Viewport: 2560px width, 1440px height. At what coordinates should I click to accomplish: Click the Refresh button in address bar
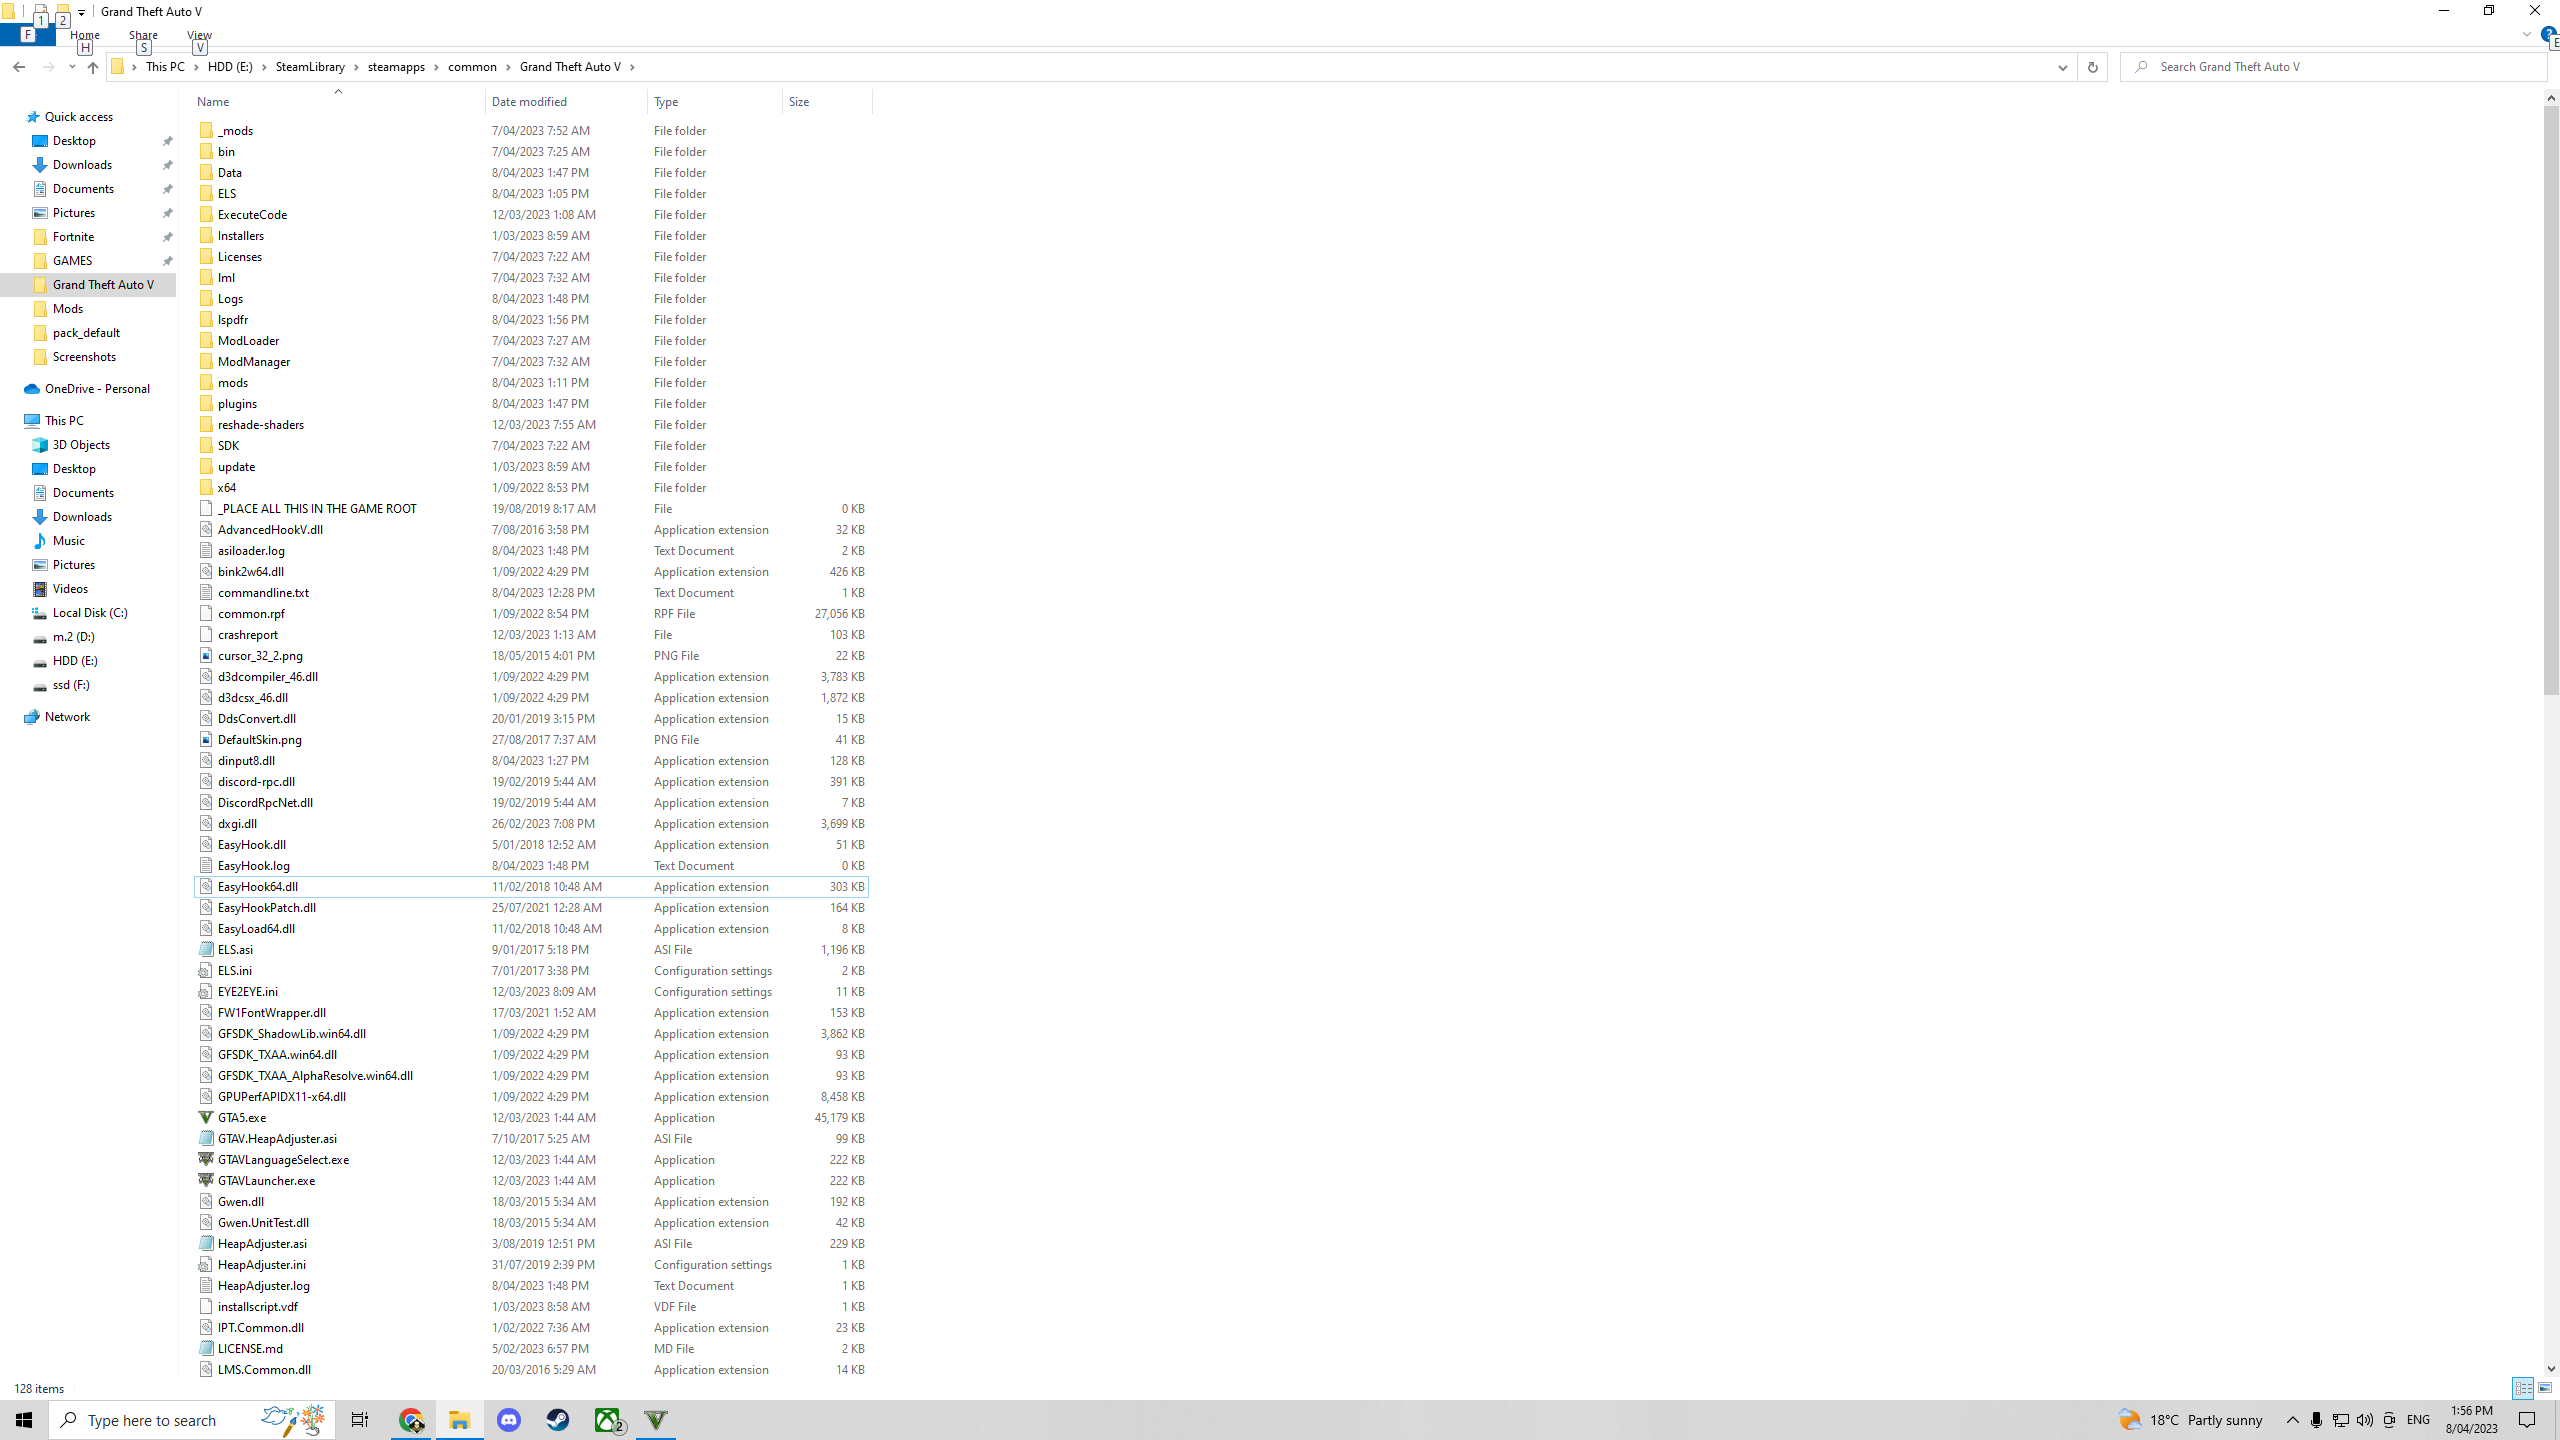coord(2092,67)
